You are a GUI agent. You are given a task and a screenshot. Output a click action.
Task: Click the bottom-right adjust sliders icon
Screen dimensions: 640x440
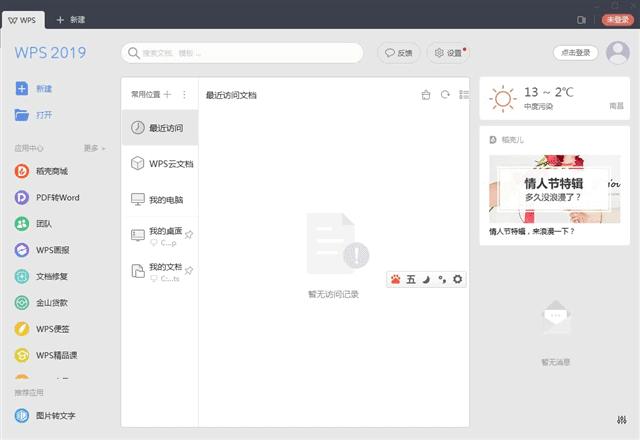(x=622, y=420)
